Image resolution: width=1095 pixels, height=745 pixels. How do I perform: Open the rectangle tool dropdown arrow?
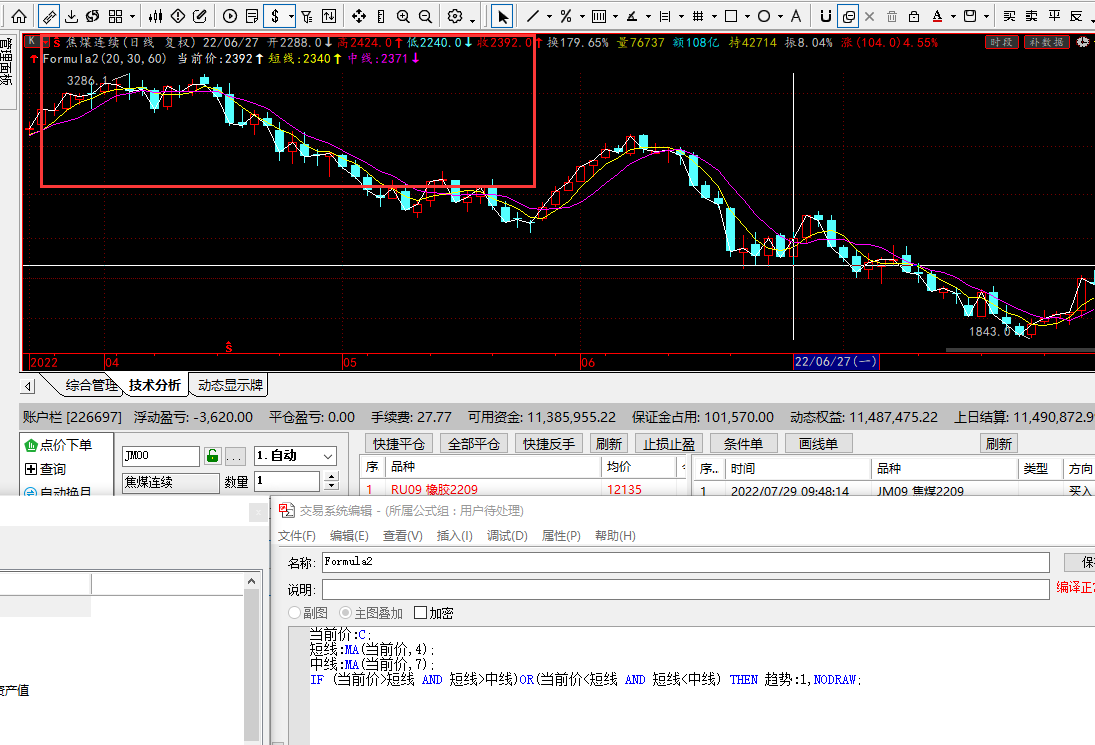(x=747, y=16)
